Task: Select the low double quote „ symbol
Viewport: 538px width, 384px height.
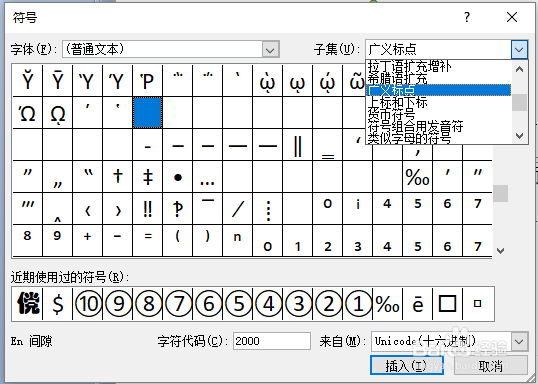Action: (58, 177)
